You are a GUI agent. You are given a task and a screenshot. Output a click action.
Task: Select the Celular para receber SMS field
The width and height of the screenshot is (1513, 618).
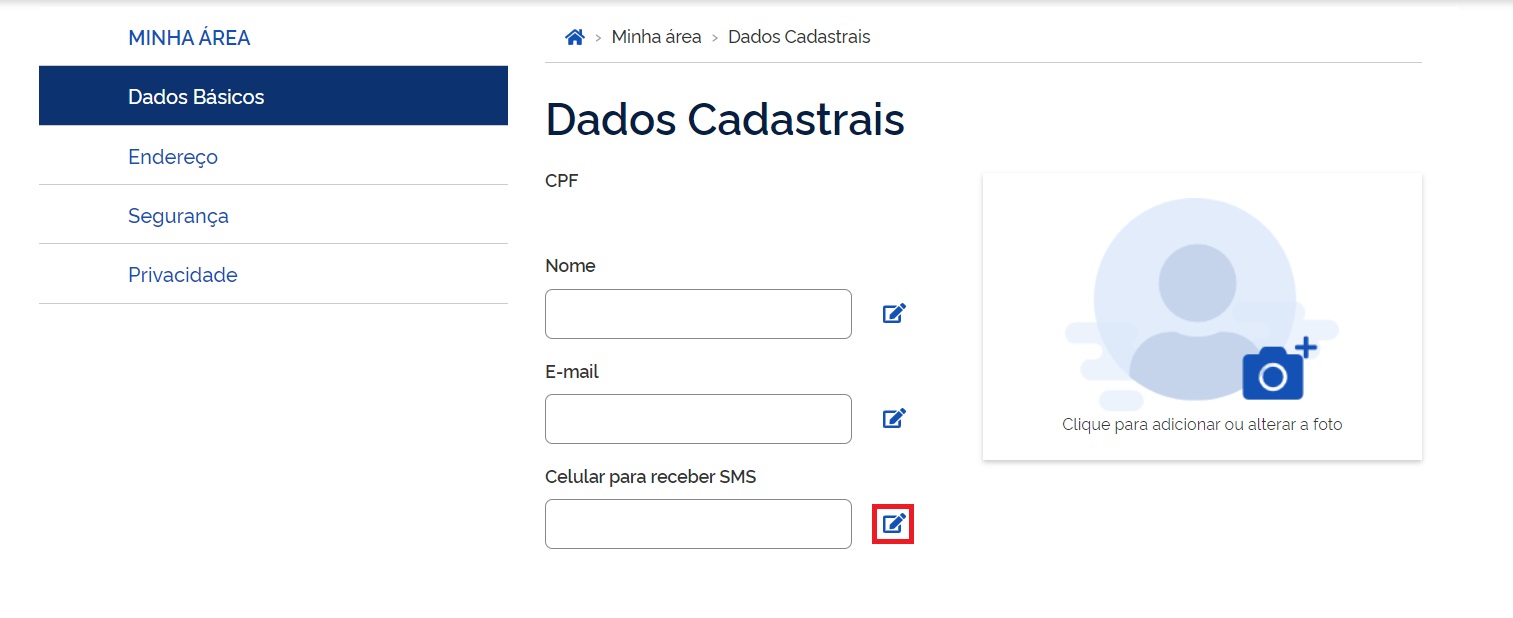pyautogui.click(x=698, y=524)
